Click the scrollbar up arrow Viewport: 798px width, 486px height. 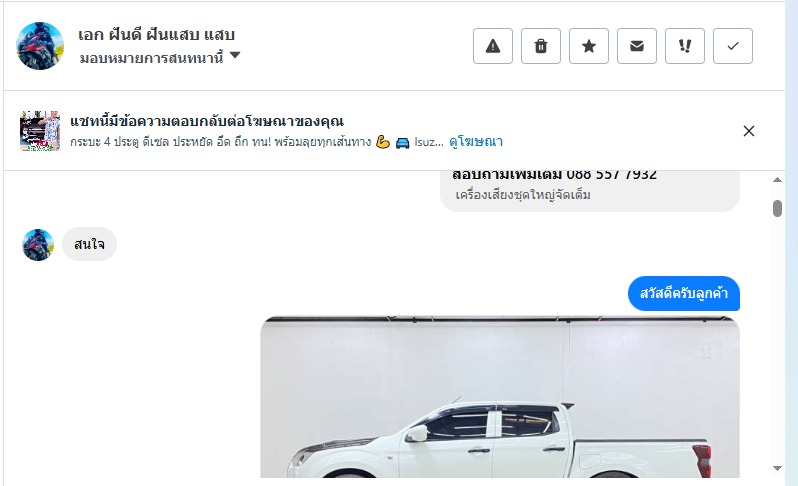[777, 180]
